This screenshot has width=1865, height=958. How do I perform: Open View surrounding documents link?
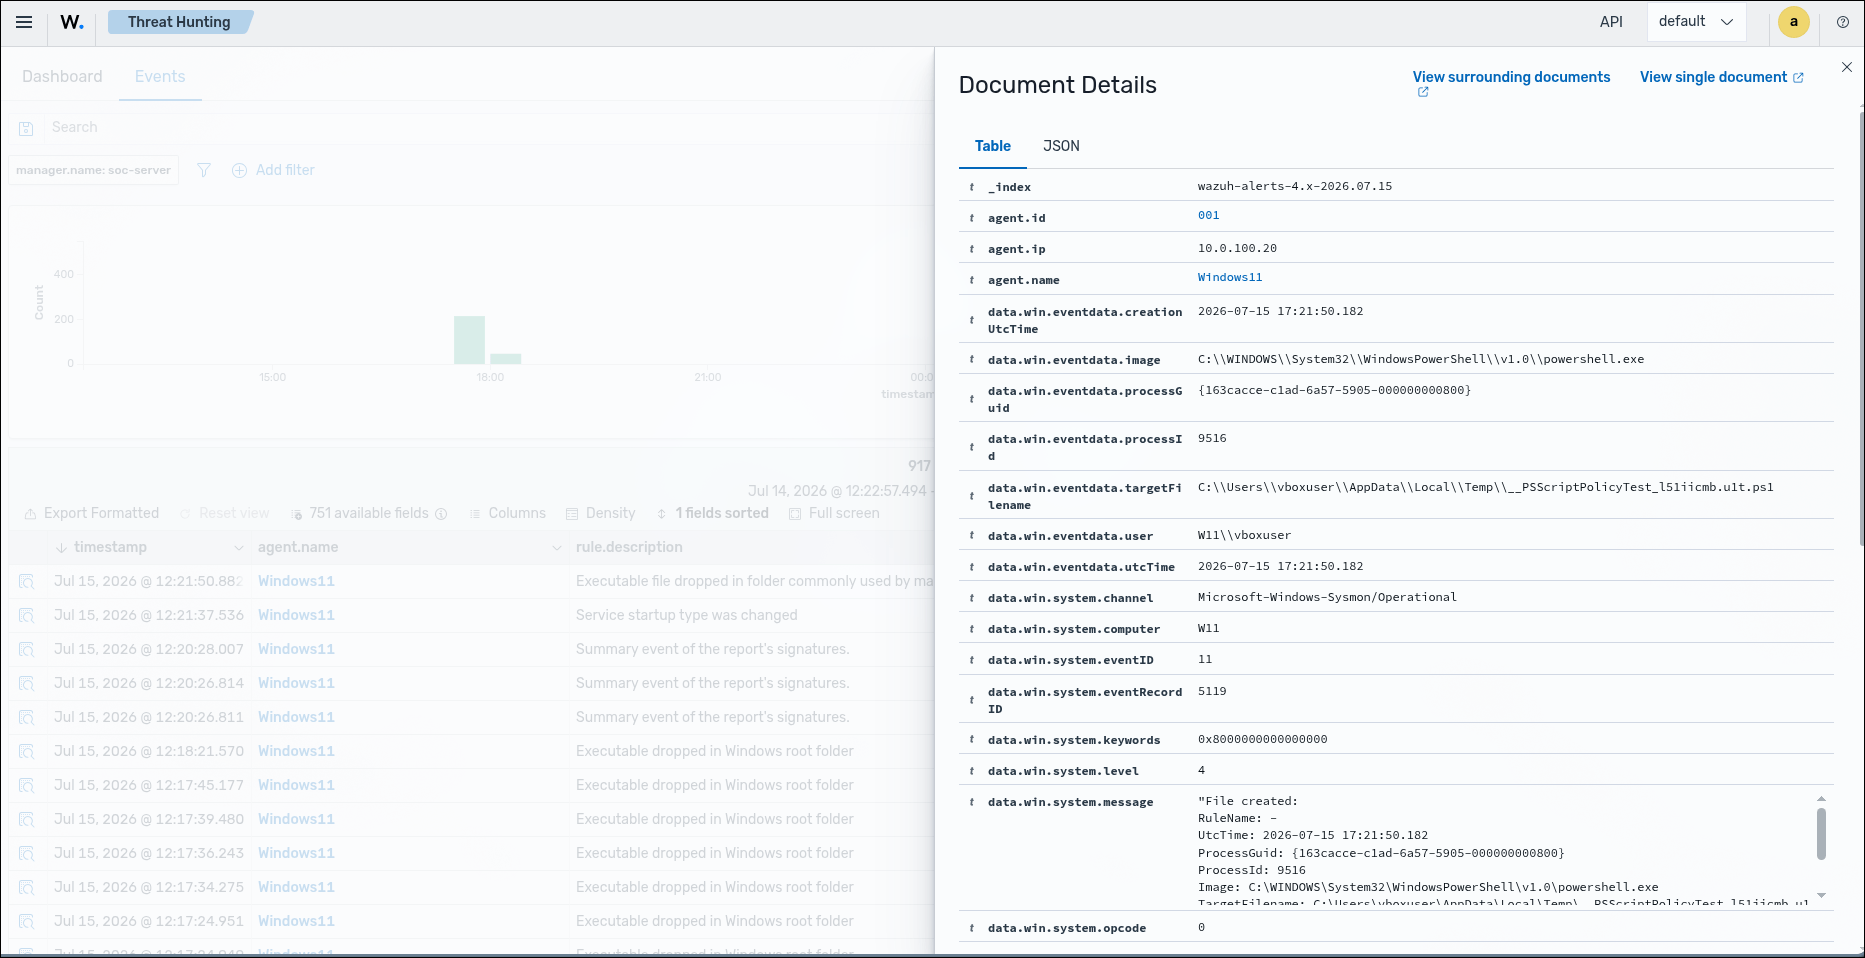click(x=1511, y=77)
